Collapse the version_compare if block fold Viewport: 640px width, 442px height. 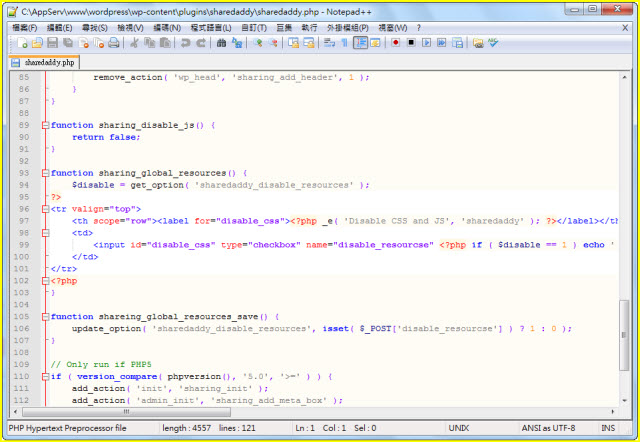click(x=45, y=377)
